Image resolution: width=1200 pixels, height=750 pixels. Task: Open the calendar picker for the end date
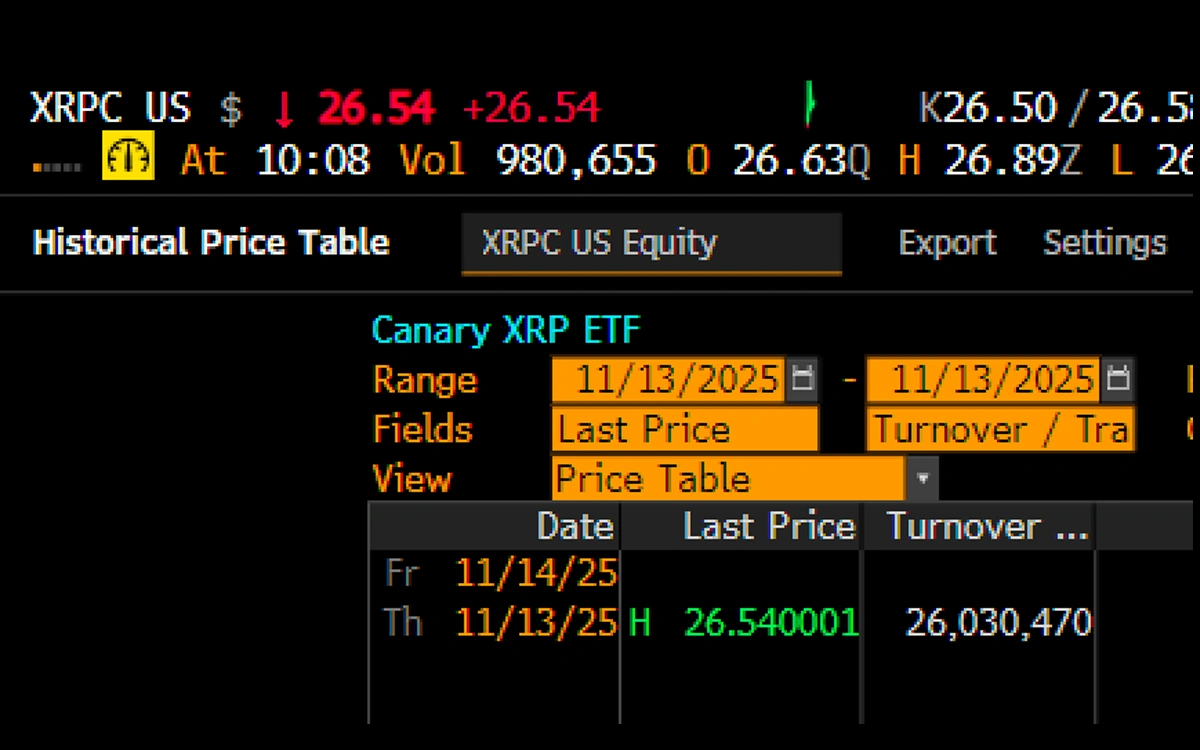click(1118, 379)
